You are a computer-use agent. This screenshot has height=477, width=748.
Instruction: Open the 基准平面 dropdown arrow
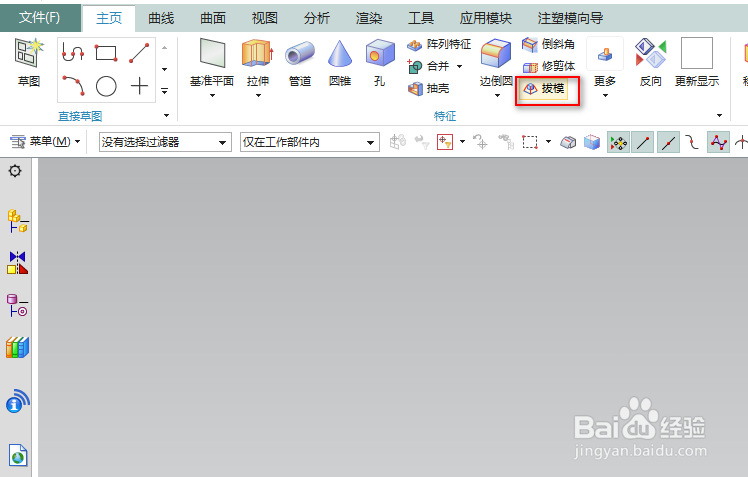[x=212, y=96]
